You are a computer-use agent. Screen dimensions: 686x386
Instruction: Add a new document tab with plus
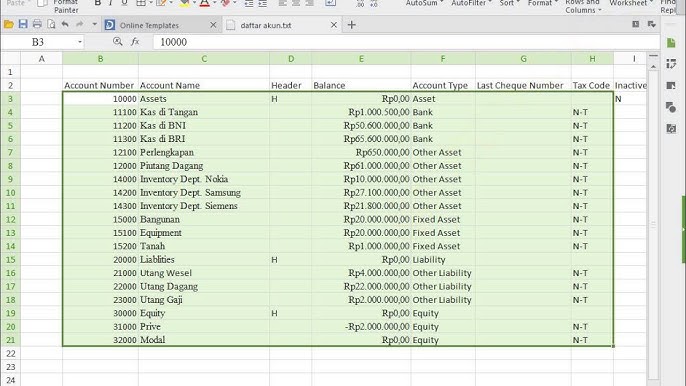[x=351, y=25]
